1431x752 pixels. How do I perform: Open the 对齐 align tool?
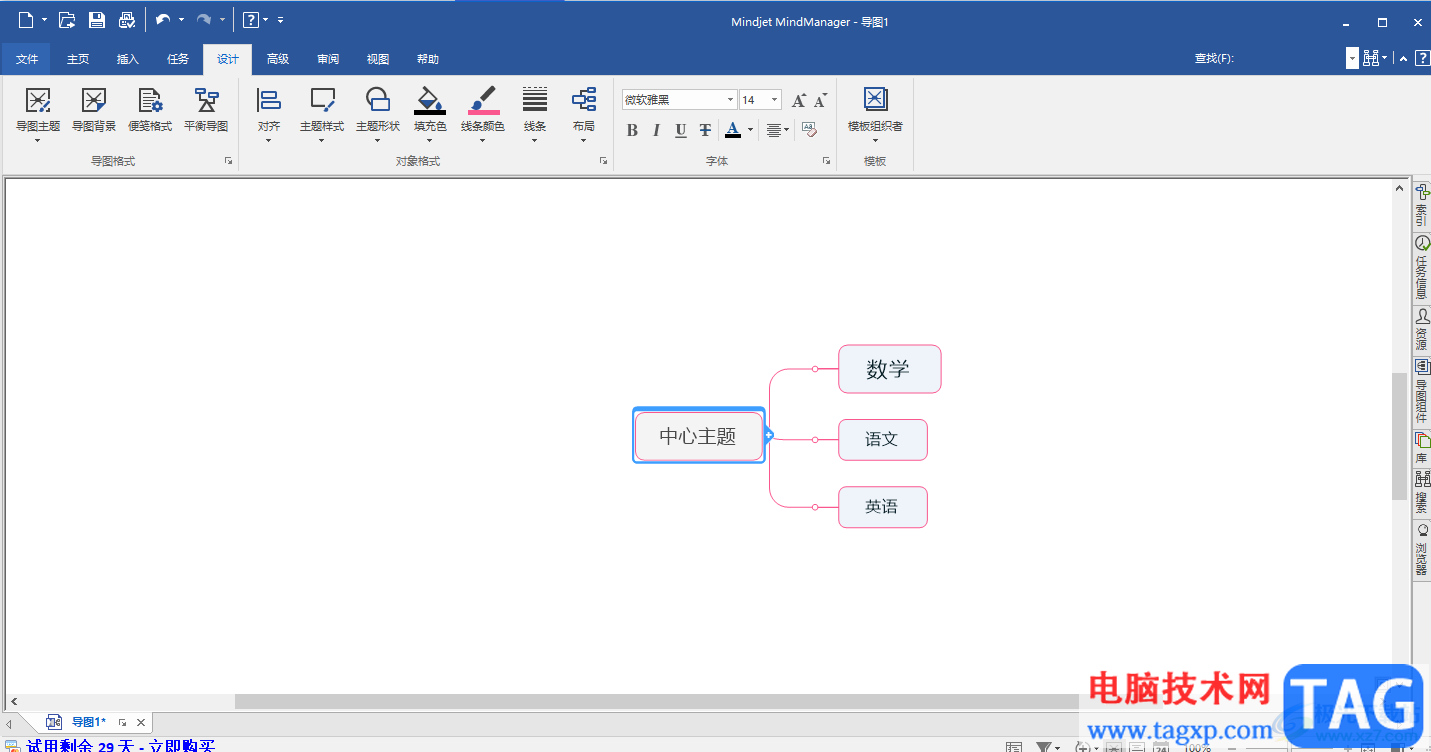point(269,114)
